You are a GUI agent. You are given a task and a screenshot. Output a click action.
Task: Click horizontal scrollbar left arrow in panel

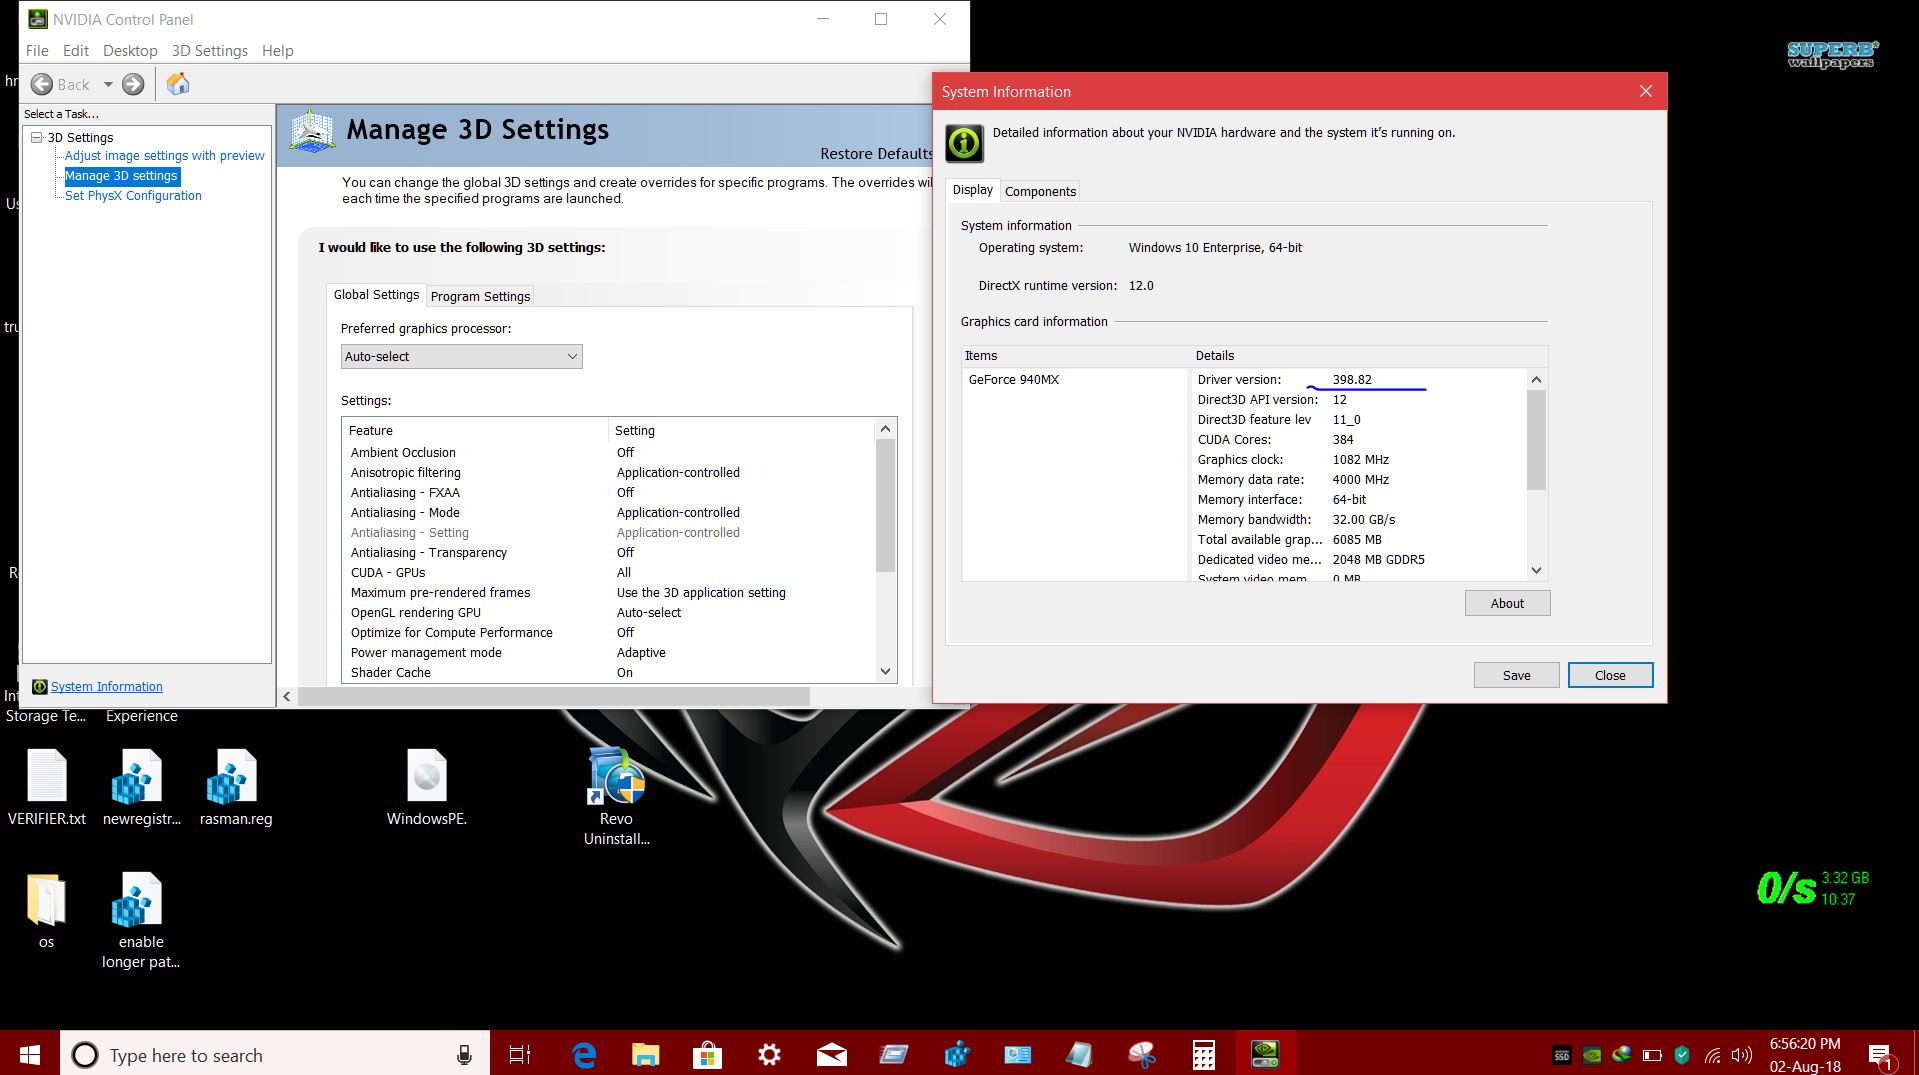click(x=287, y=696)
